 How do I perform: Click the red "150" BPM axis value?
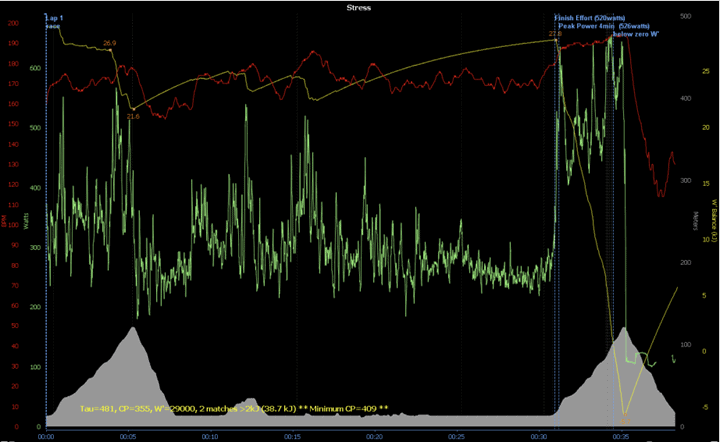coord(13,124)
